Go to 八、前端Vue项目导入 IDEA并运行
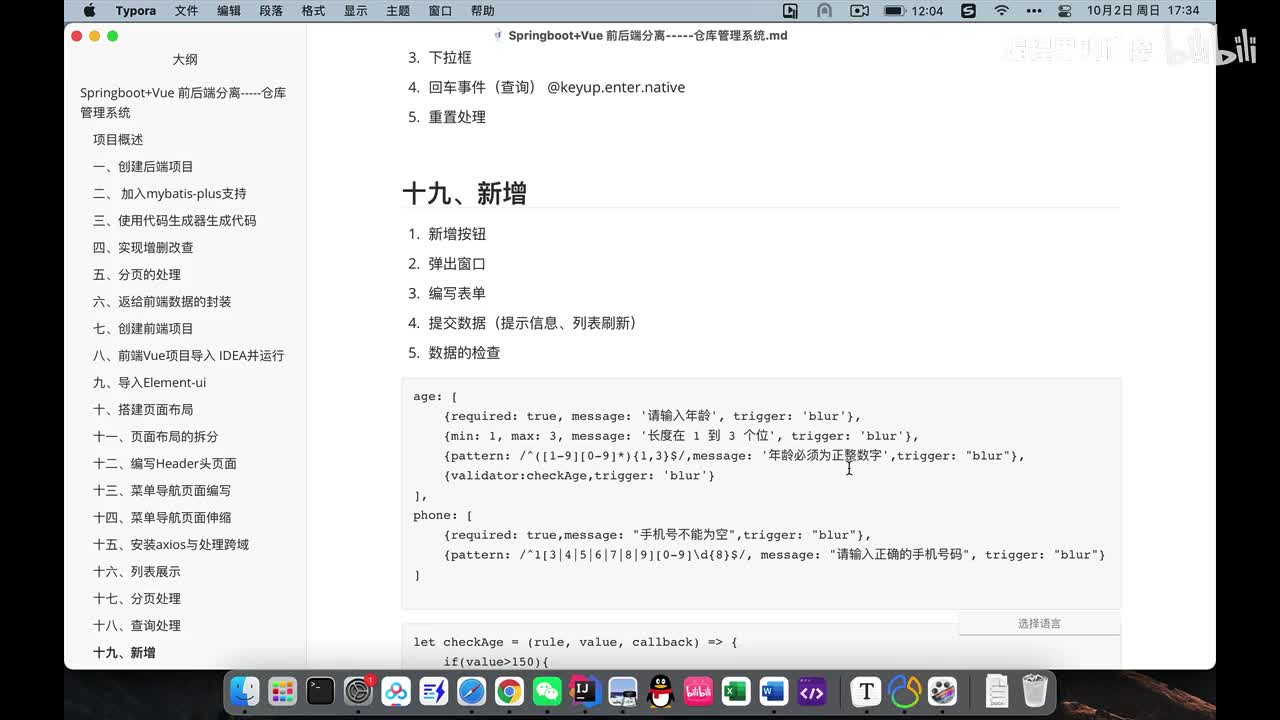Image resolution: width=1280 pixels, height=720 pixels. click(189, 355)
